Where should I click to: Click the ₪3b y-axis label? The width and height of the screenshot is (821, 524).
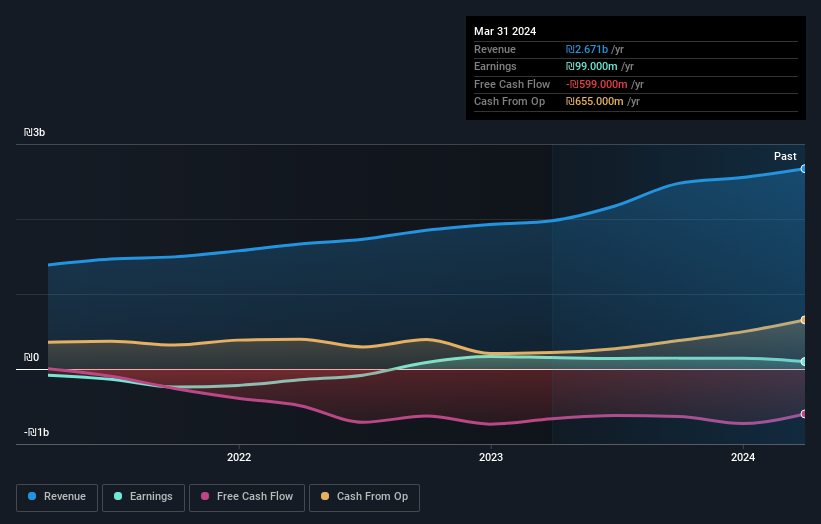34,132
